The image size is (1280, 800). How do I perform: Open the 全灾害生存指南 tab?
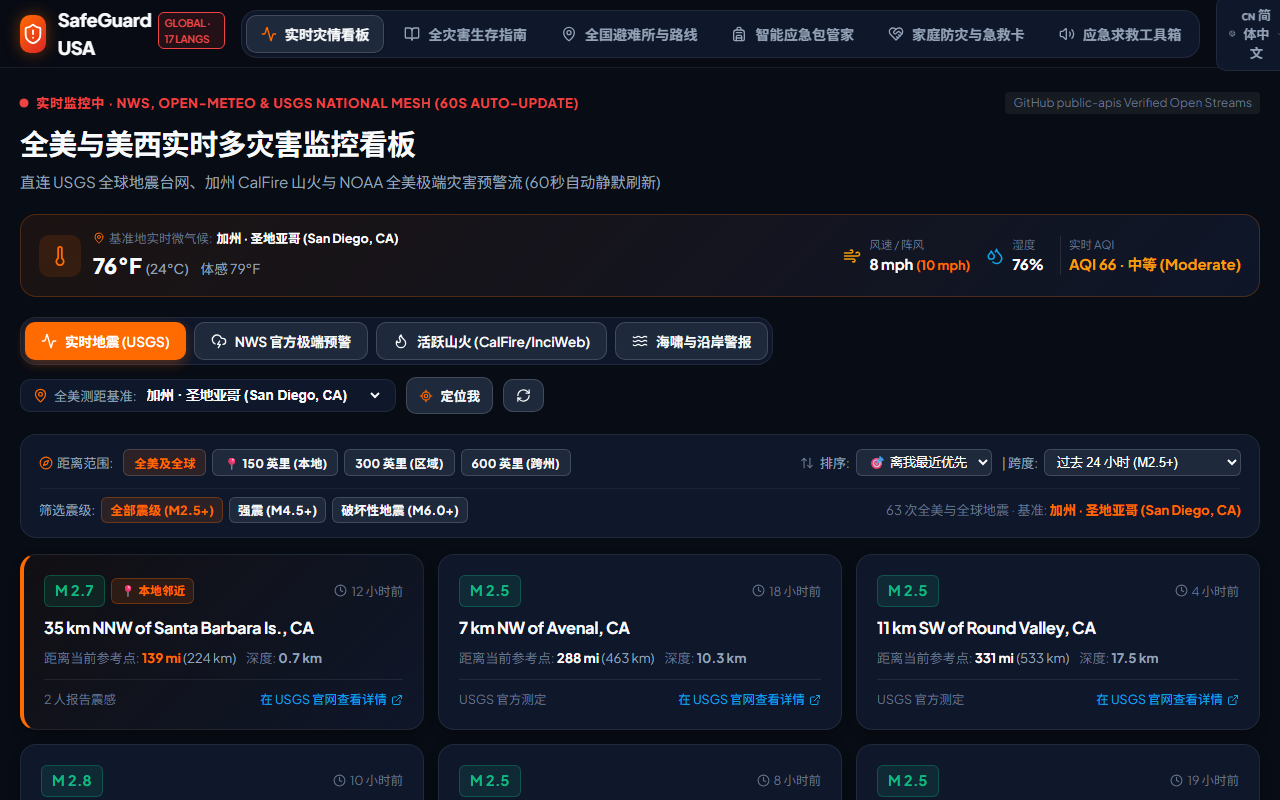pos(465,34)
